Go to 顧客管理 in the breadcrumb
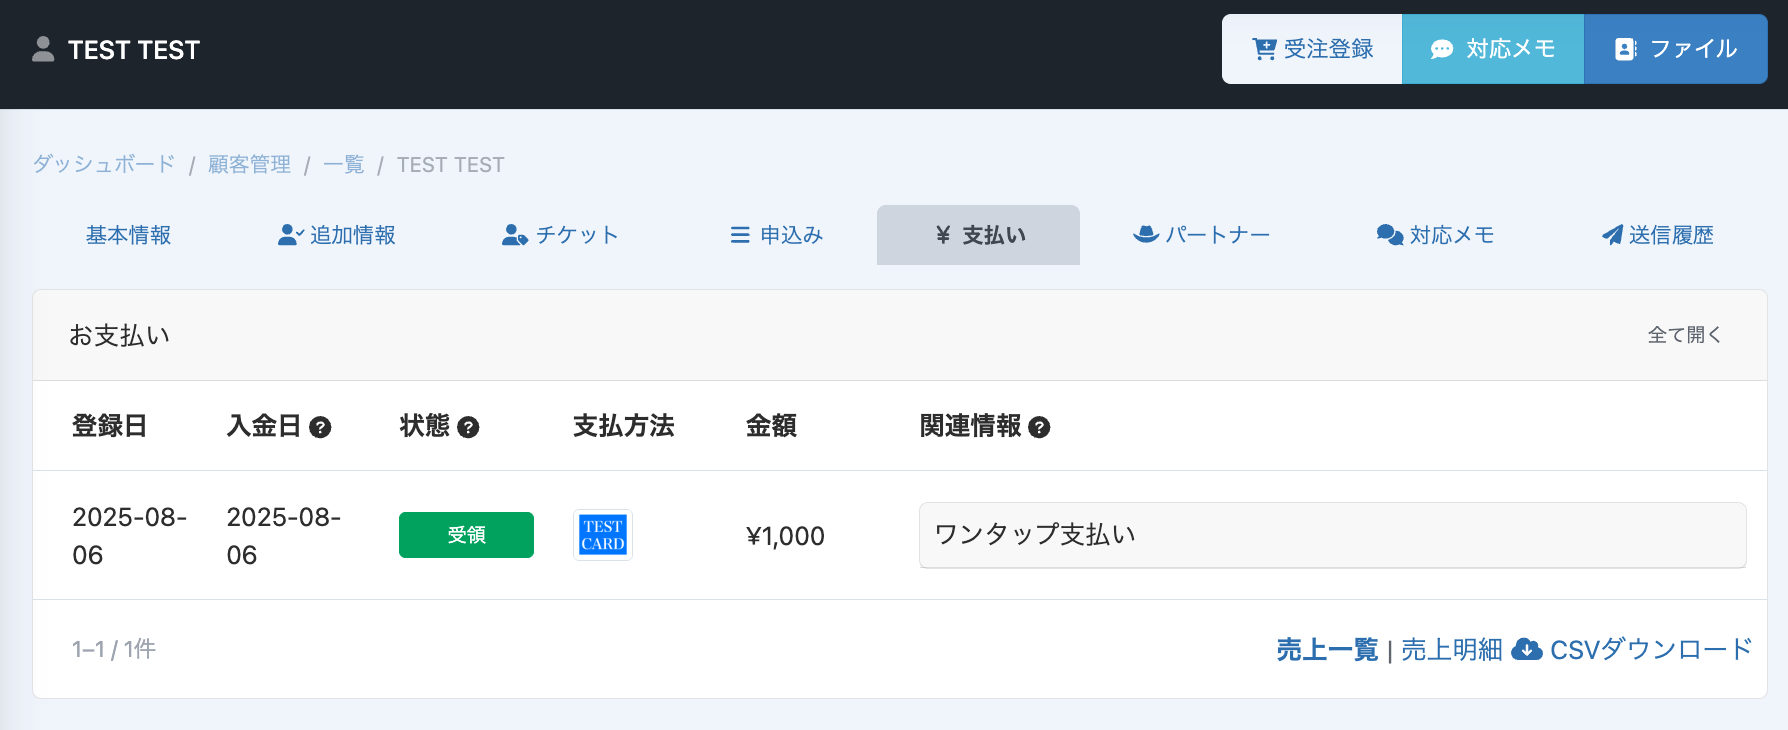1788x730 pixels. click(249, 164)
